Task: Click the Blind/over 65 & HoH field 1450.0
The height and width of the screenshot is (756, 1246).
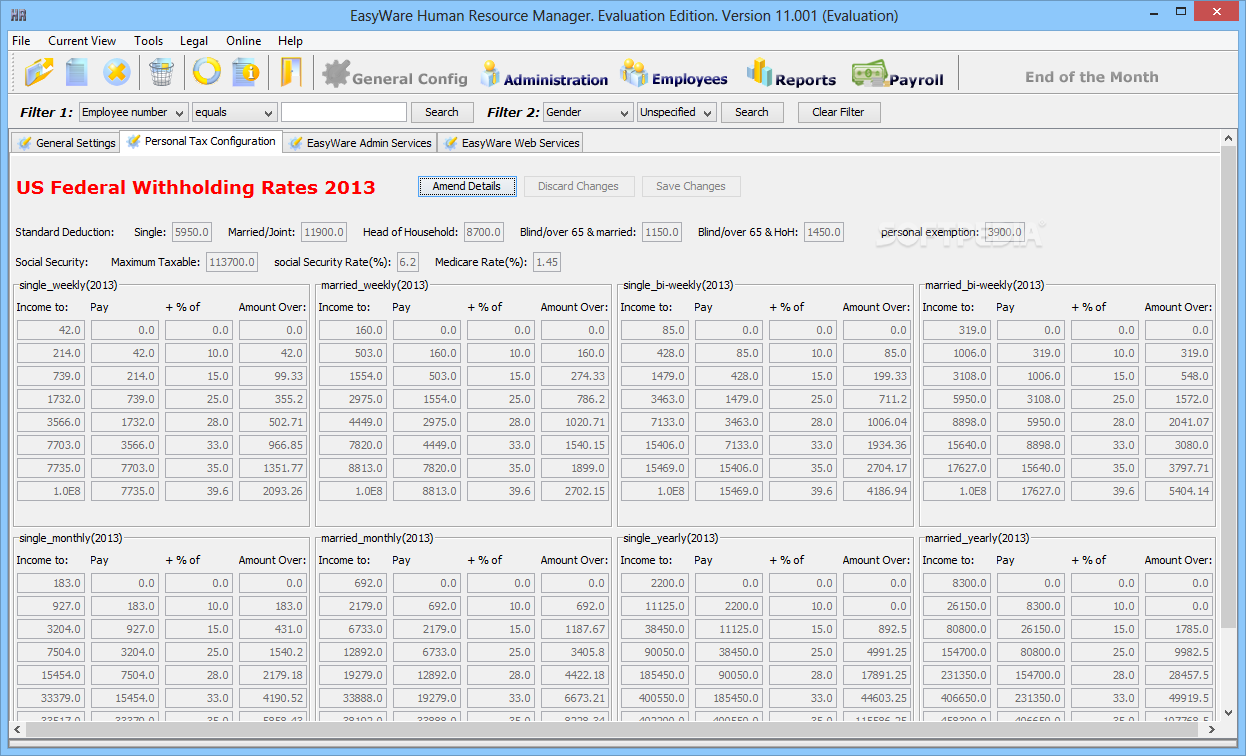Action: click(x=823, y=232)
